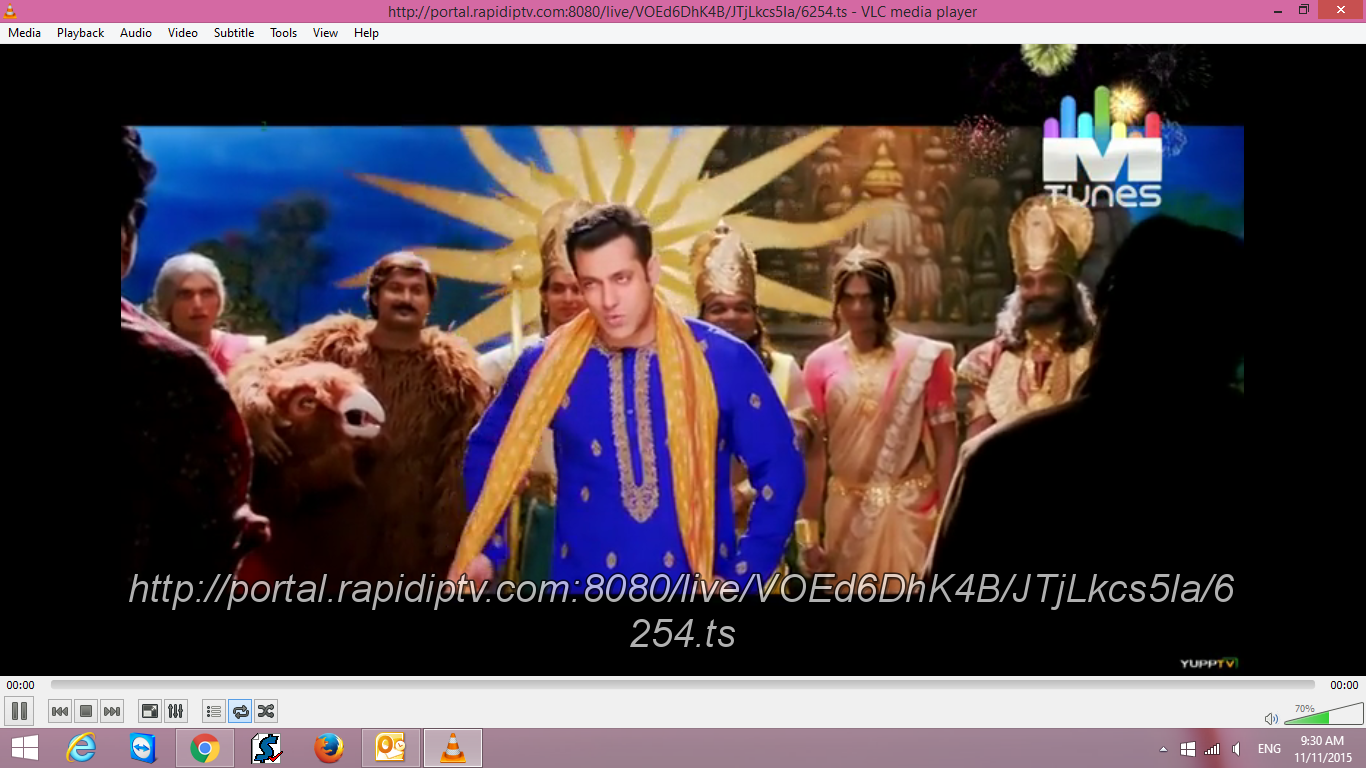Show hidden tray icons arrow
The image size is (1366, 768).
(x=1163, y=749)
